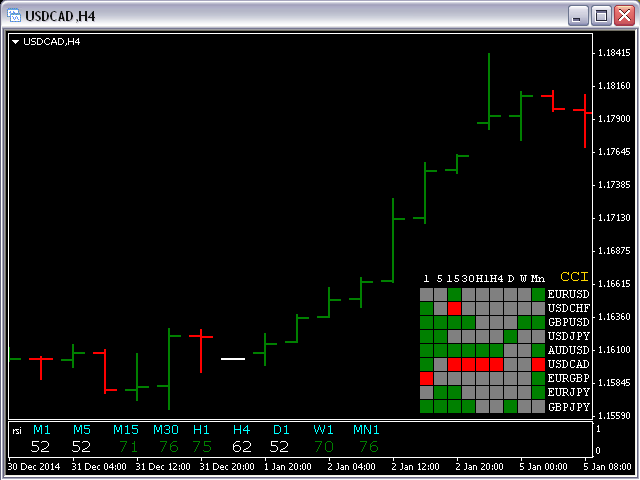Select the M30 timeframe label in rsi panel

tap(166, 429)
